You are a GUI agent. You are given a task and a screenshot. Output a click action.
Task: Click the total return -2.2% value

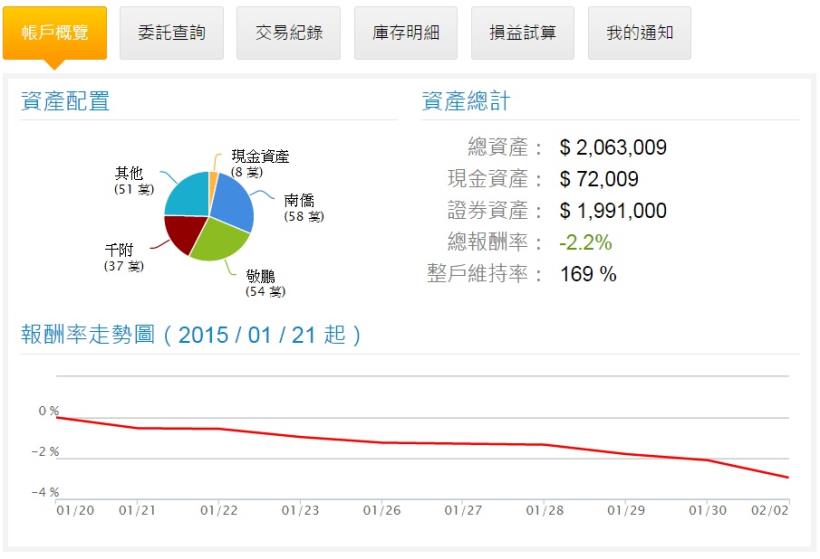(x=585, y=243)
